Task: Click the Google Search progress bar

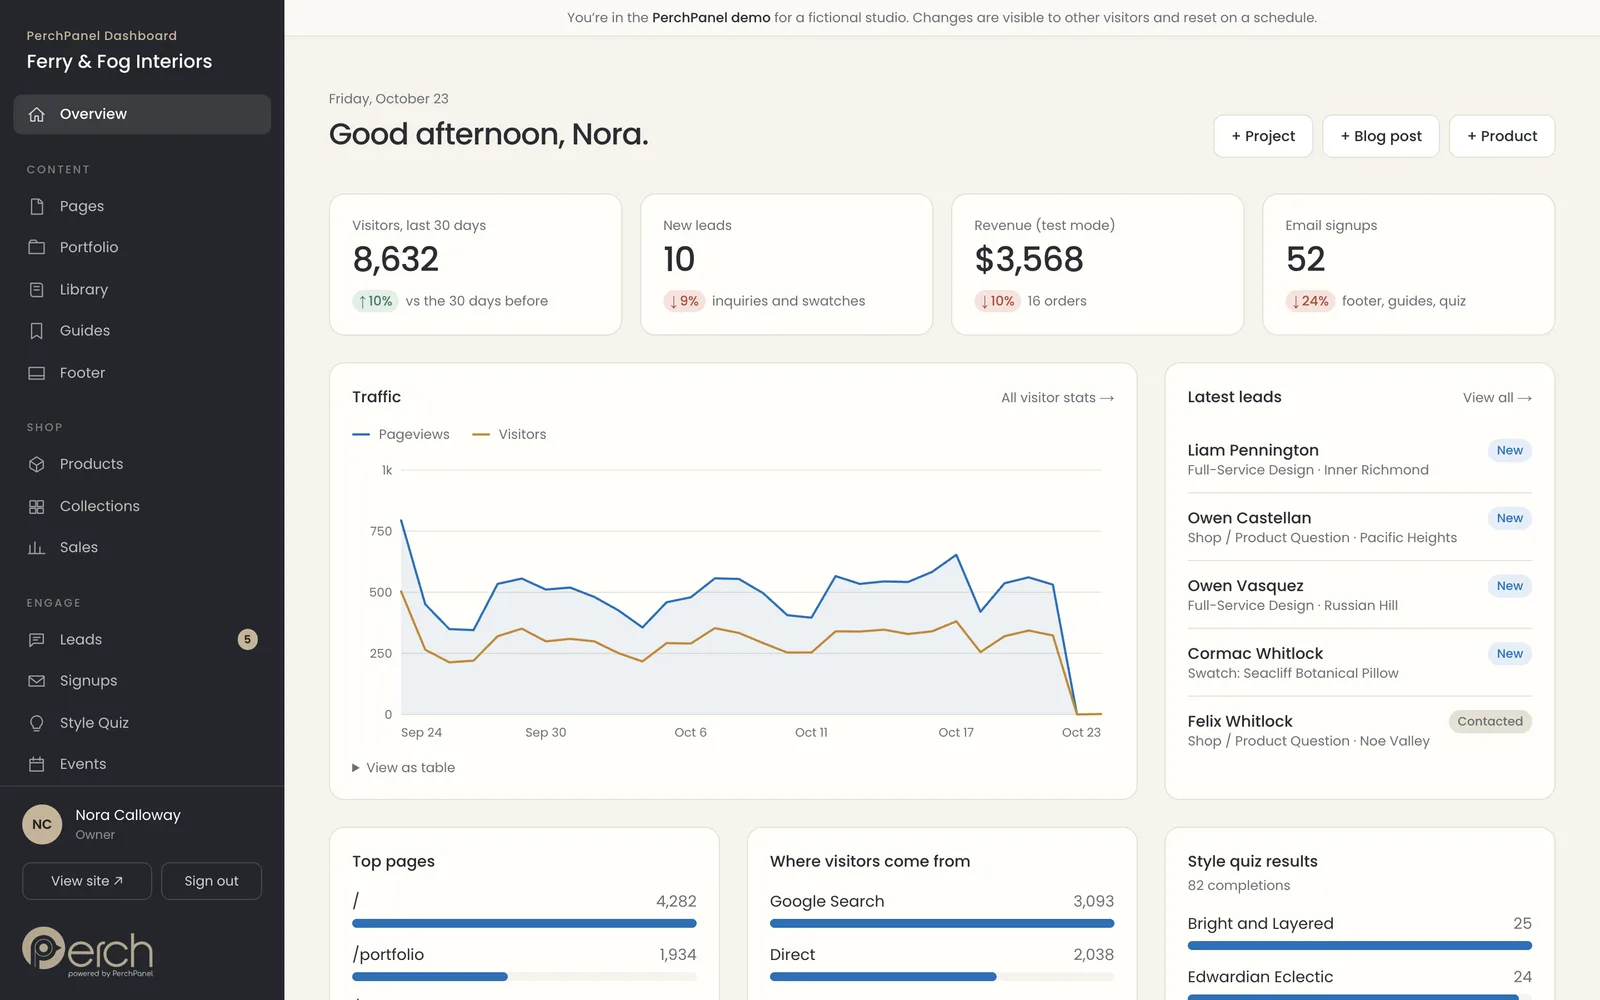Action: 942,923
